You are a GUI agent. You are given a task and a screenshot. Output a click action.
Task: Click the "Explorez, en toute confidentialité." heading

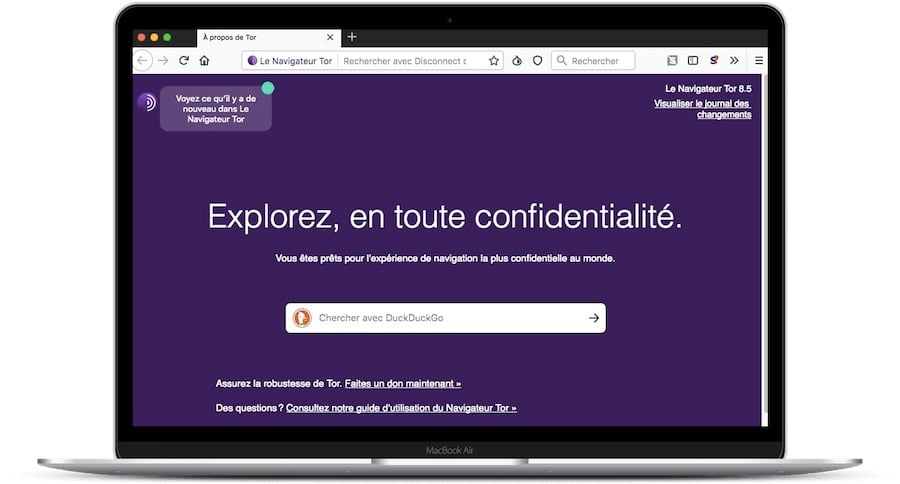tap(445, 217)
